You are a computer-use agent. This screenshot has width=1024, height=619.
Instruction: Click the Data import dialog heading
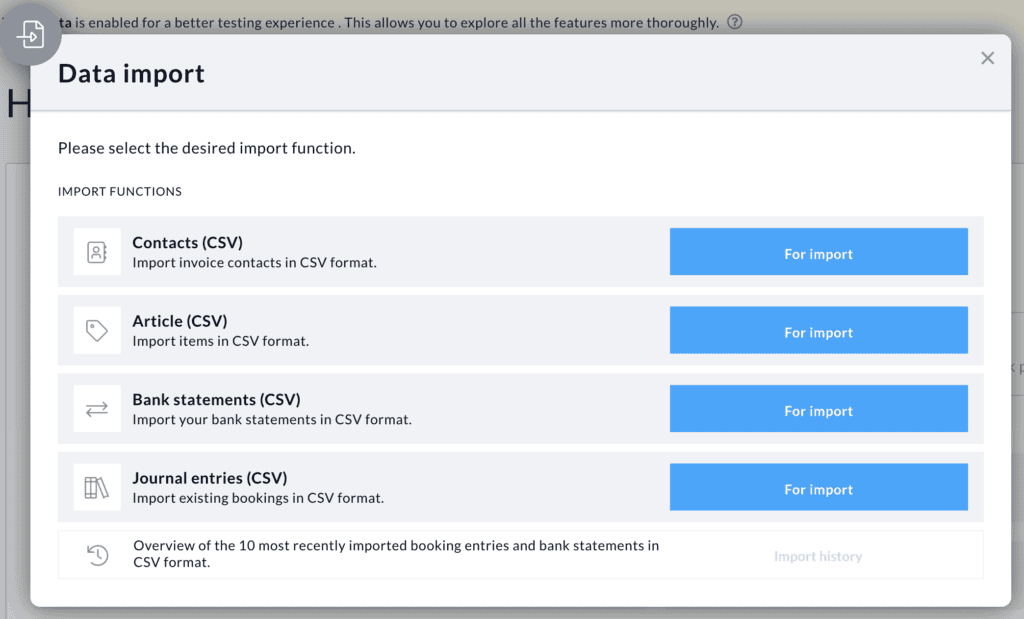(131, 73)
